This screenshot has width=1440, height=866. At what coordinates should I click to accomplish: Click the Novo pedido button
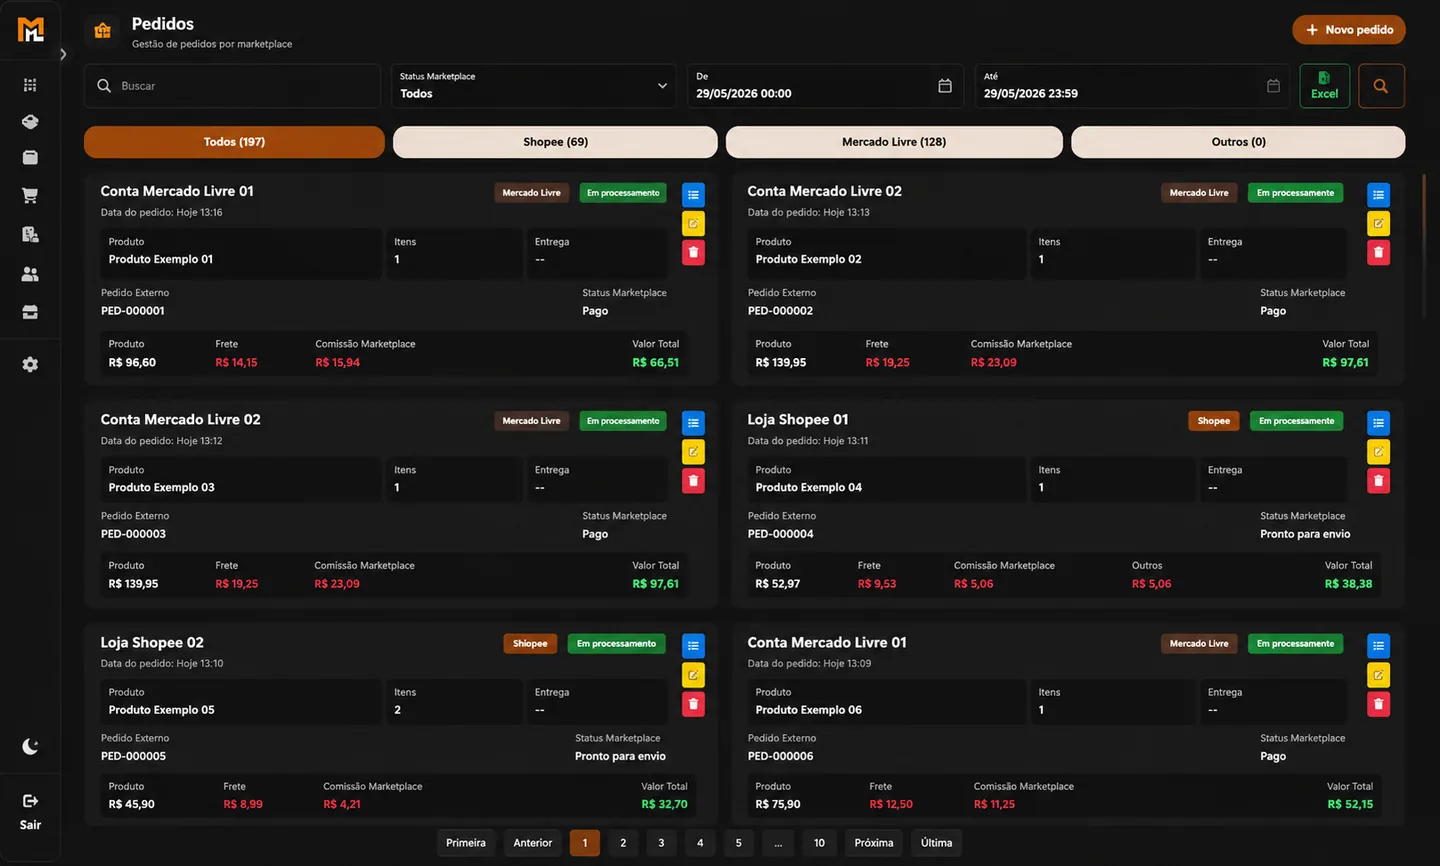(1349, 30)
